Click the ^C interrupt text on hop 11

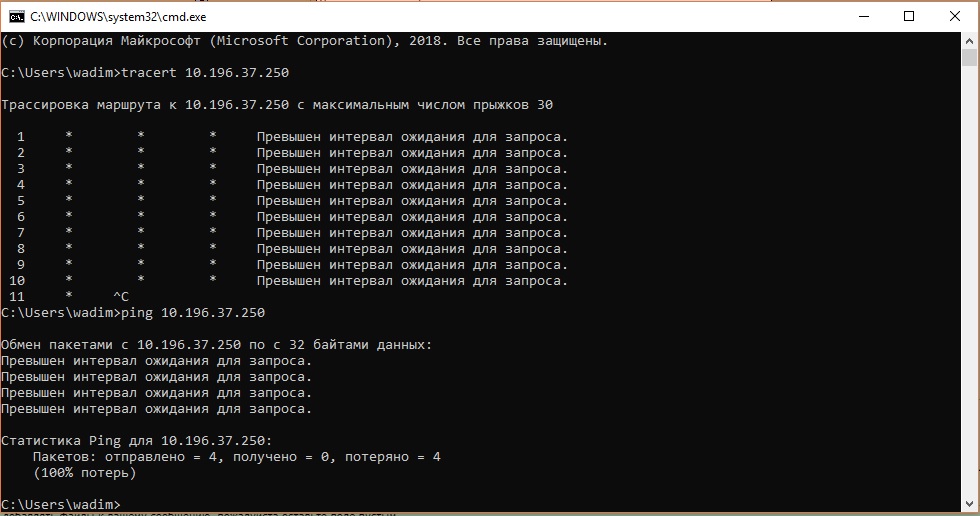click(121, 297)
